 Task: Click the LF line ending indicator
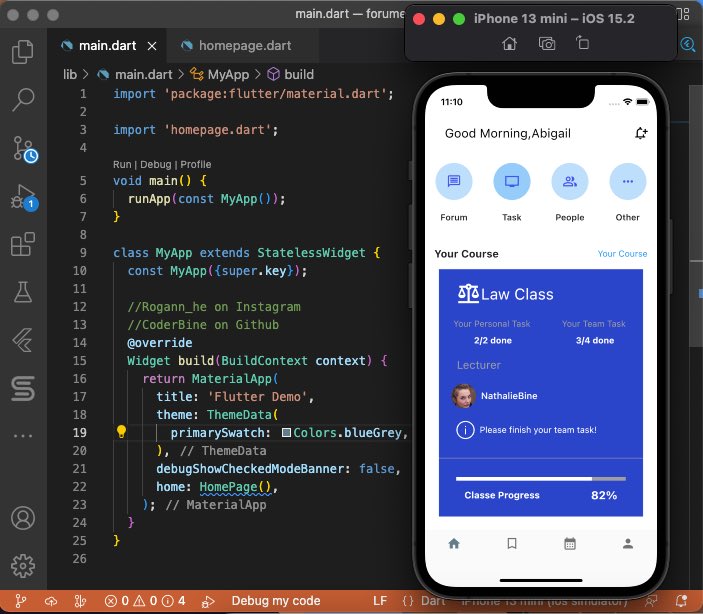[x=380, y=601]
